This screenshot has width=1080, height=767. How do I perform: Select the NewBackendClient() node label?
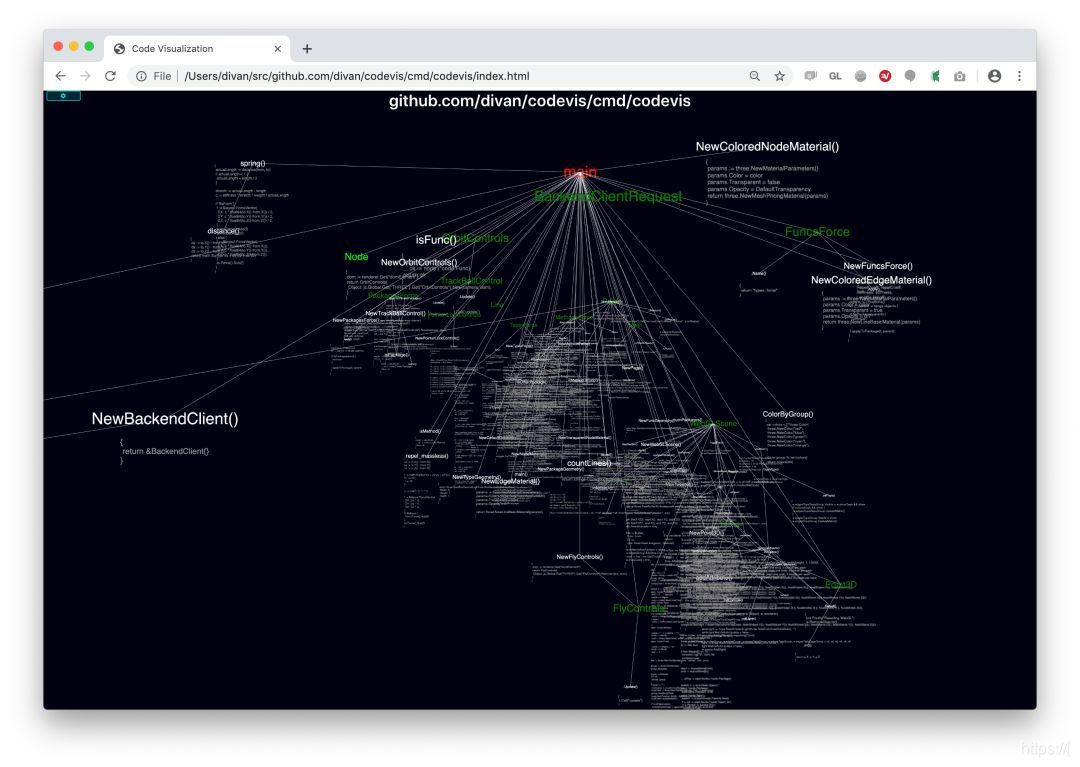pyautogui.click(x=165, y=419)
